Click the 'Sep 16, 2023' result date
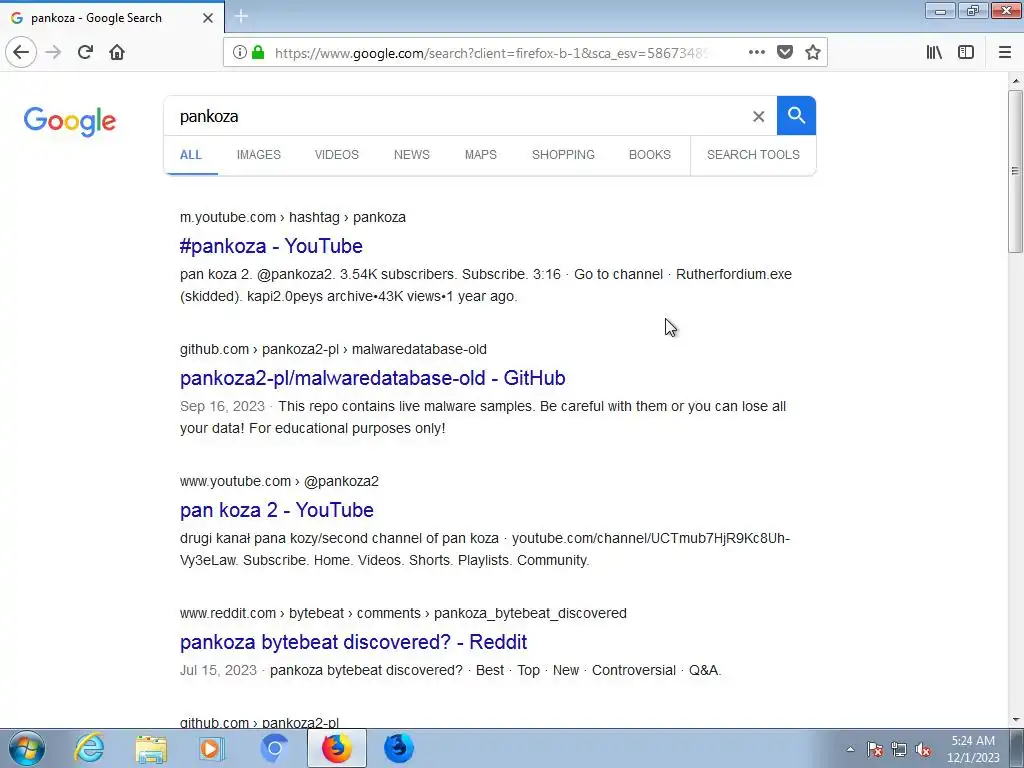This screenshot has height=768, width=1024. click(222, 406)
